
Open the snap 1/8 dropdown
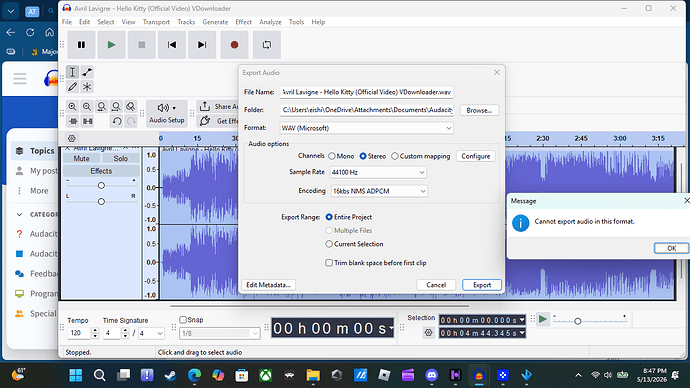tap(220, 333)
